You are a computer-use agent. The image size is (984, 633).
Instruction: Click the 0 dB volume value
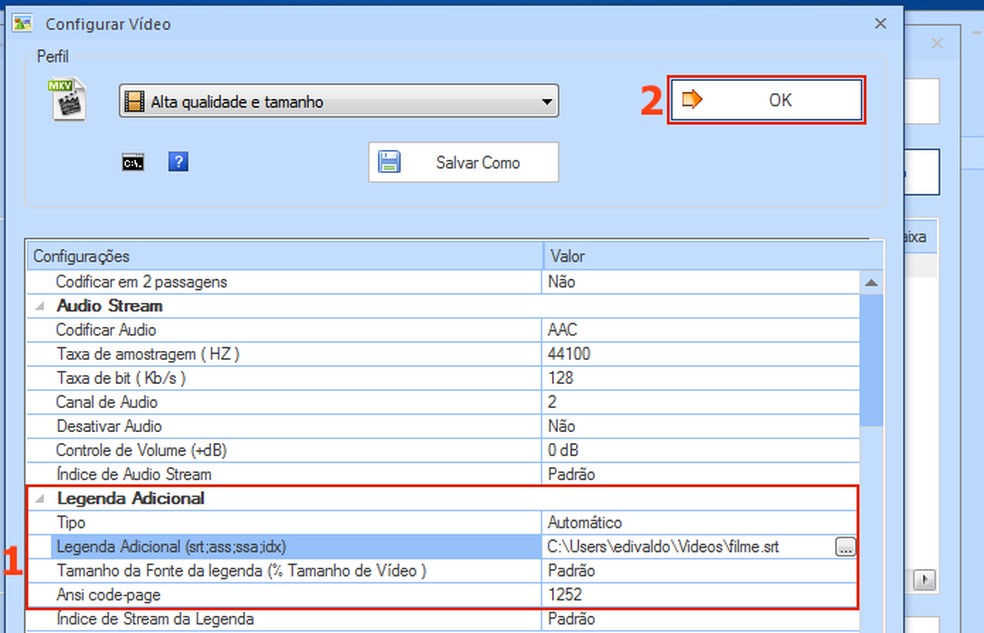(701, 450)
